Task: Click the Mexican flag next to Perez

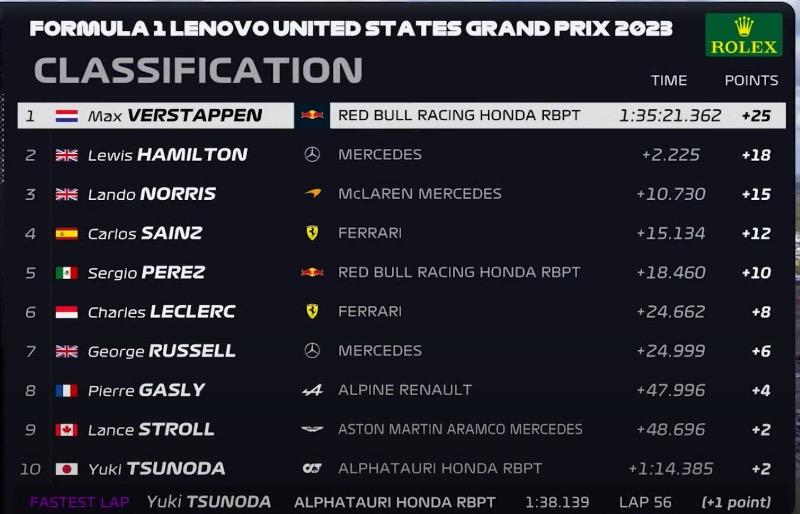Action: pyautogui.click(x=67, y=273)
